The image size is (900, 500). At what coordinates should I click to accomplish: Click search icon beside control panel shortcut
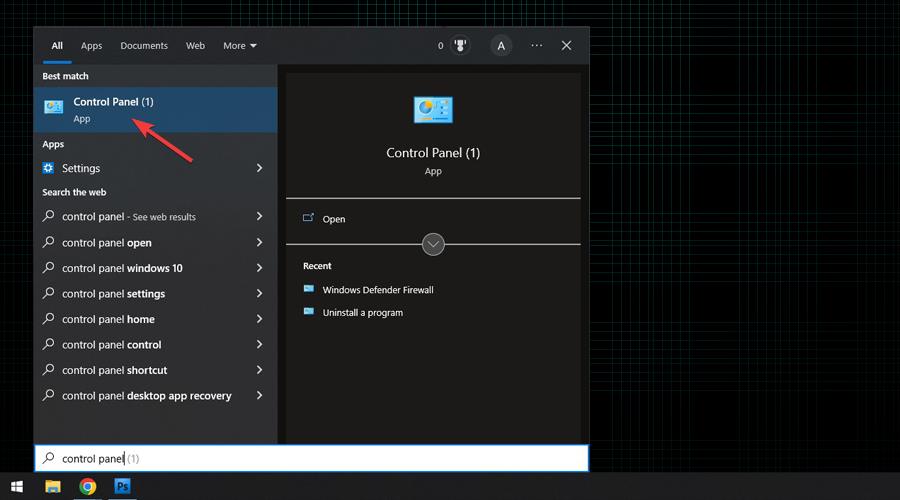(49, 370)
